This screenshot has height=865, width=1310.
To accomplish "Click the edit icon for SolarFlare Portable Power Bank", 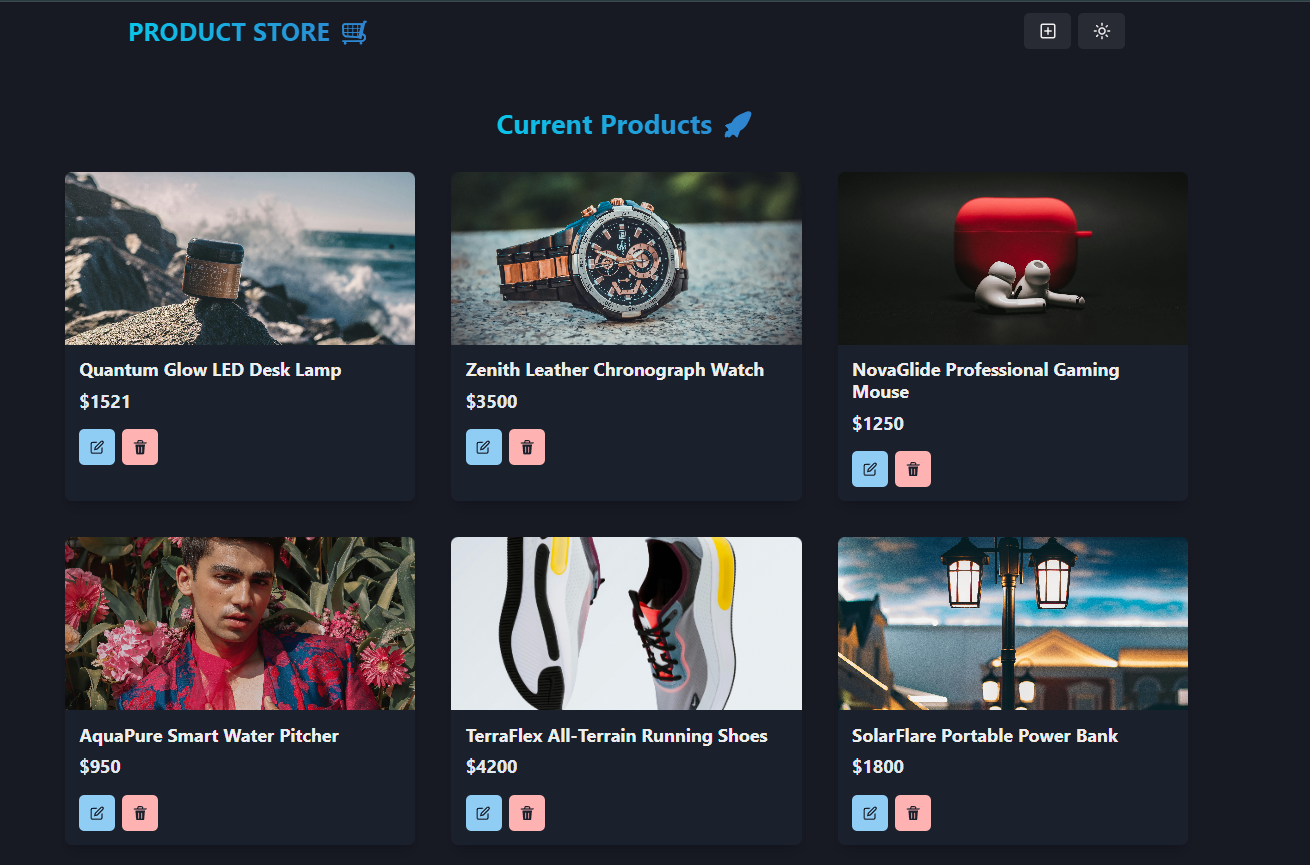I will tap(870, 813).
